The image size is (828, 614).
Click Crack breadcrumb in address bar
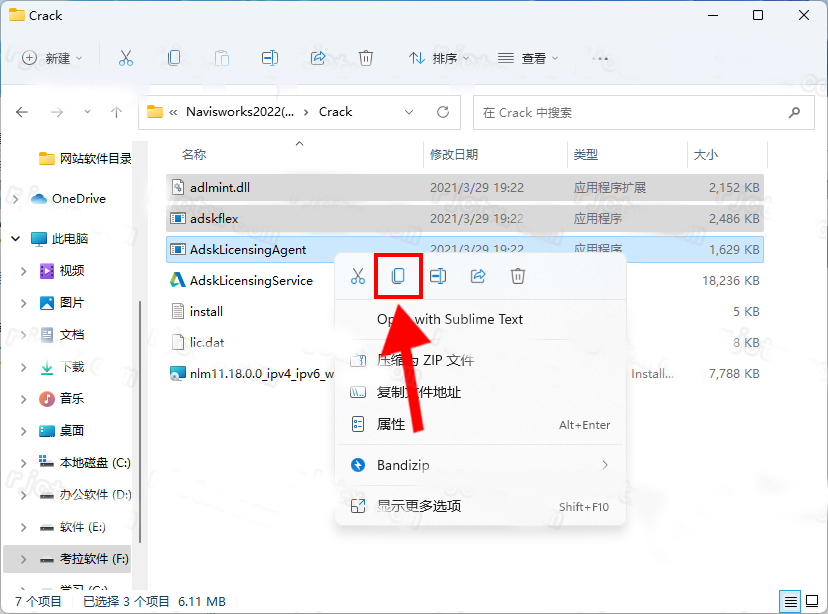pyautogui.click(x=335, y=112)
